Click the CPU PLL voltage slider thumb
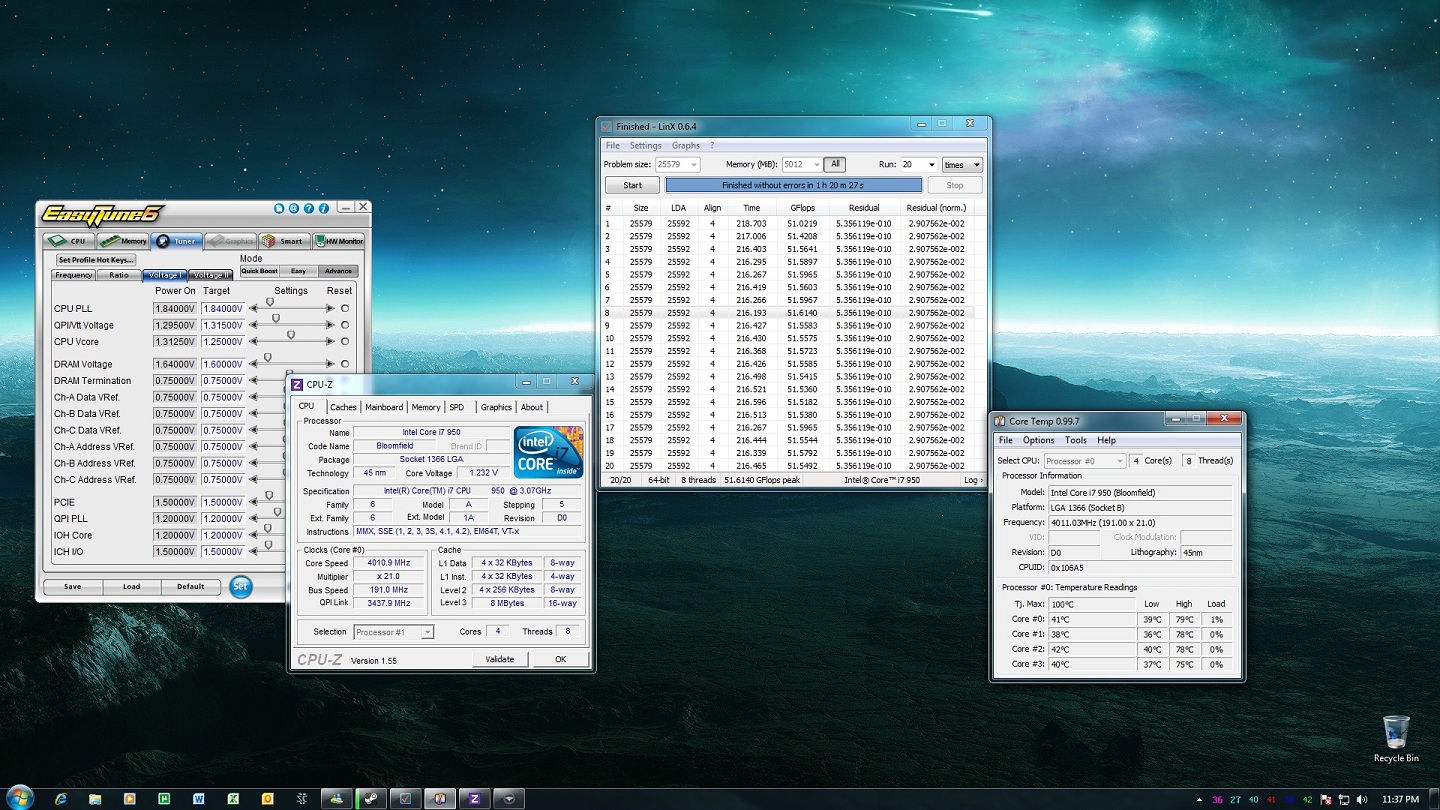The image size is (1440, 810). 269,302
